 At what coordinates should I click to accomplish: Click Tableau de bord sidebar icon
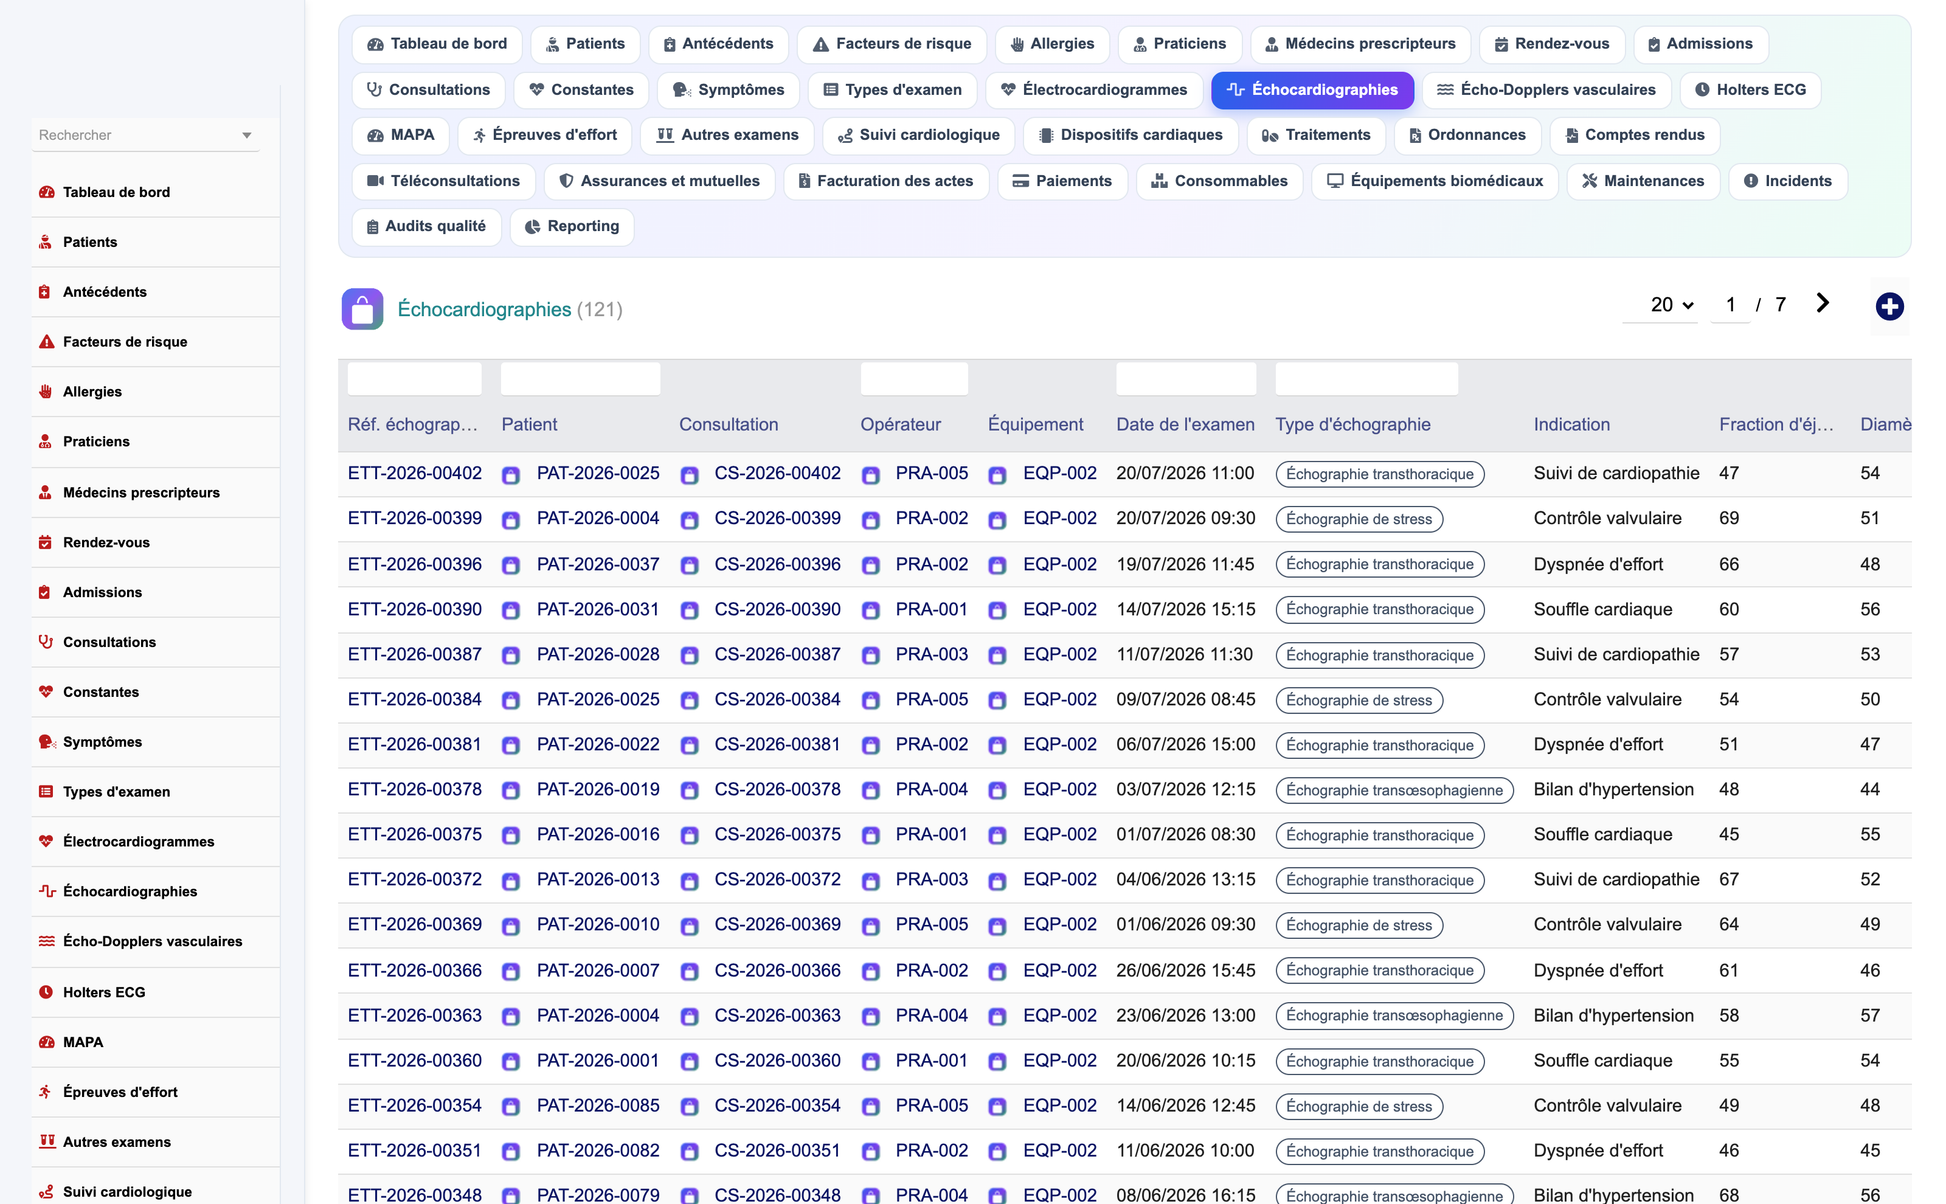point(46,192)
